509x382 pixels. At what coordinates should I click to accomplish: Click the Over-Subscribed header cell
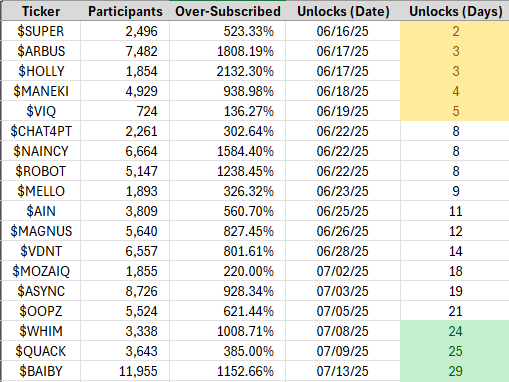tap(227, 11)
